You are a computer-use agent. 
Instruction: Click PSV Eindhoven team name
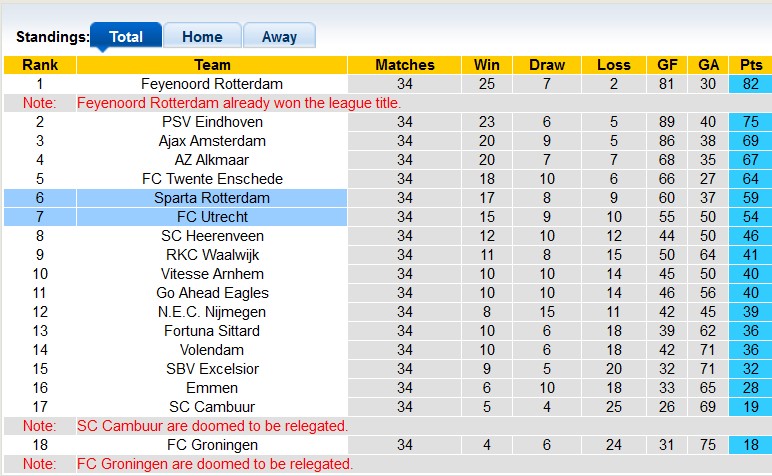[212, 122]
